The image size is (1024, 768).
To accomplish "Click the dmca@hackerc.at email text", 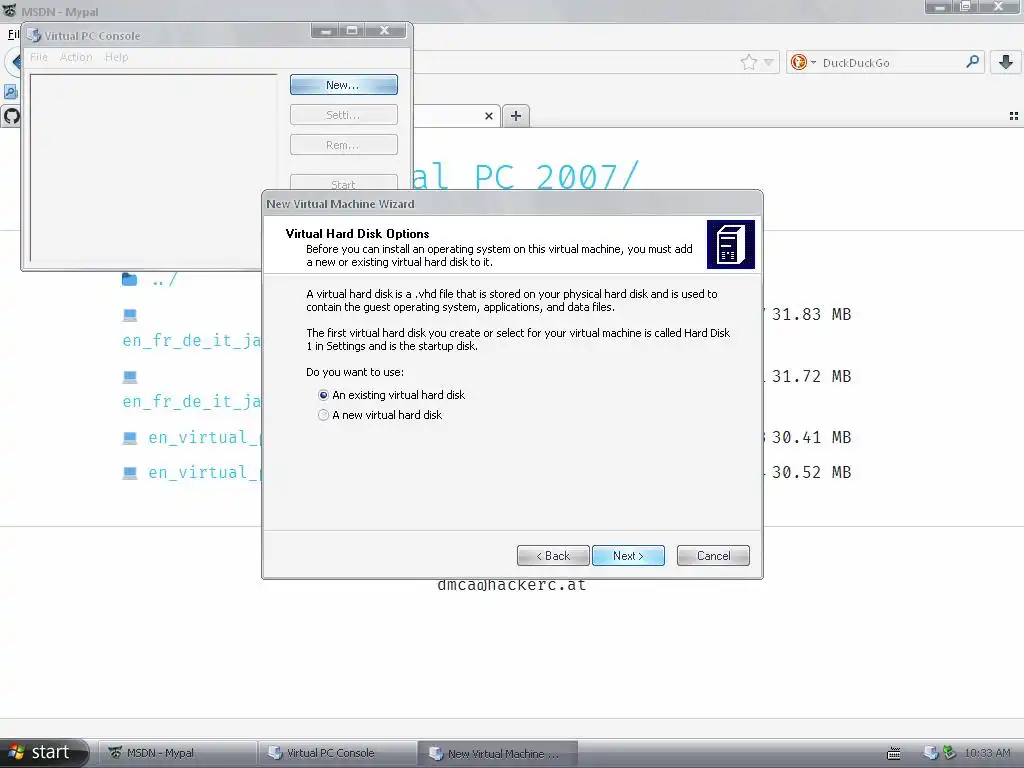I will pyautogui.click(x=511, y=585).
